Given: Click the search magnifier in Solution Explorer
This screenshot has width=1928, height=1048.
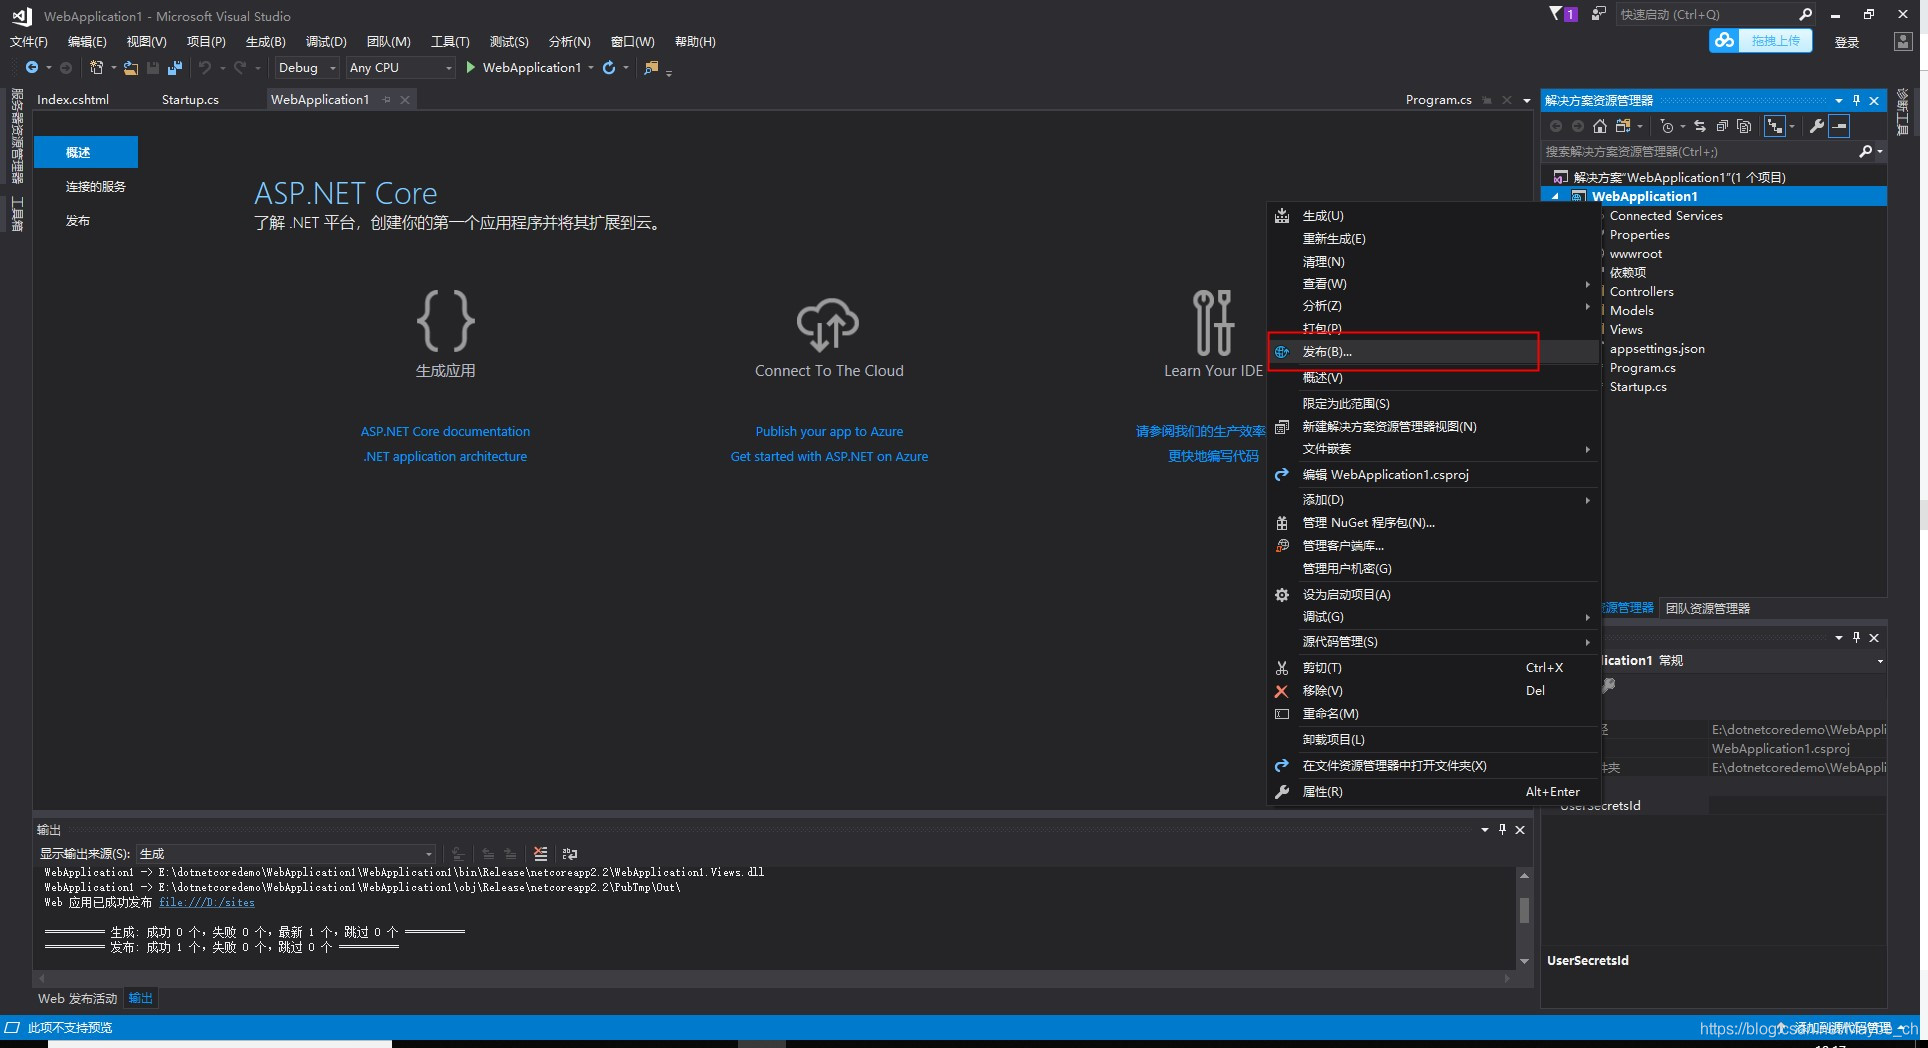Looking at the screenshot, I should click(1865, 152).
